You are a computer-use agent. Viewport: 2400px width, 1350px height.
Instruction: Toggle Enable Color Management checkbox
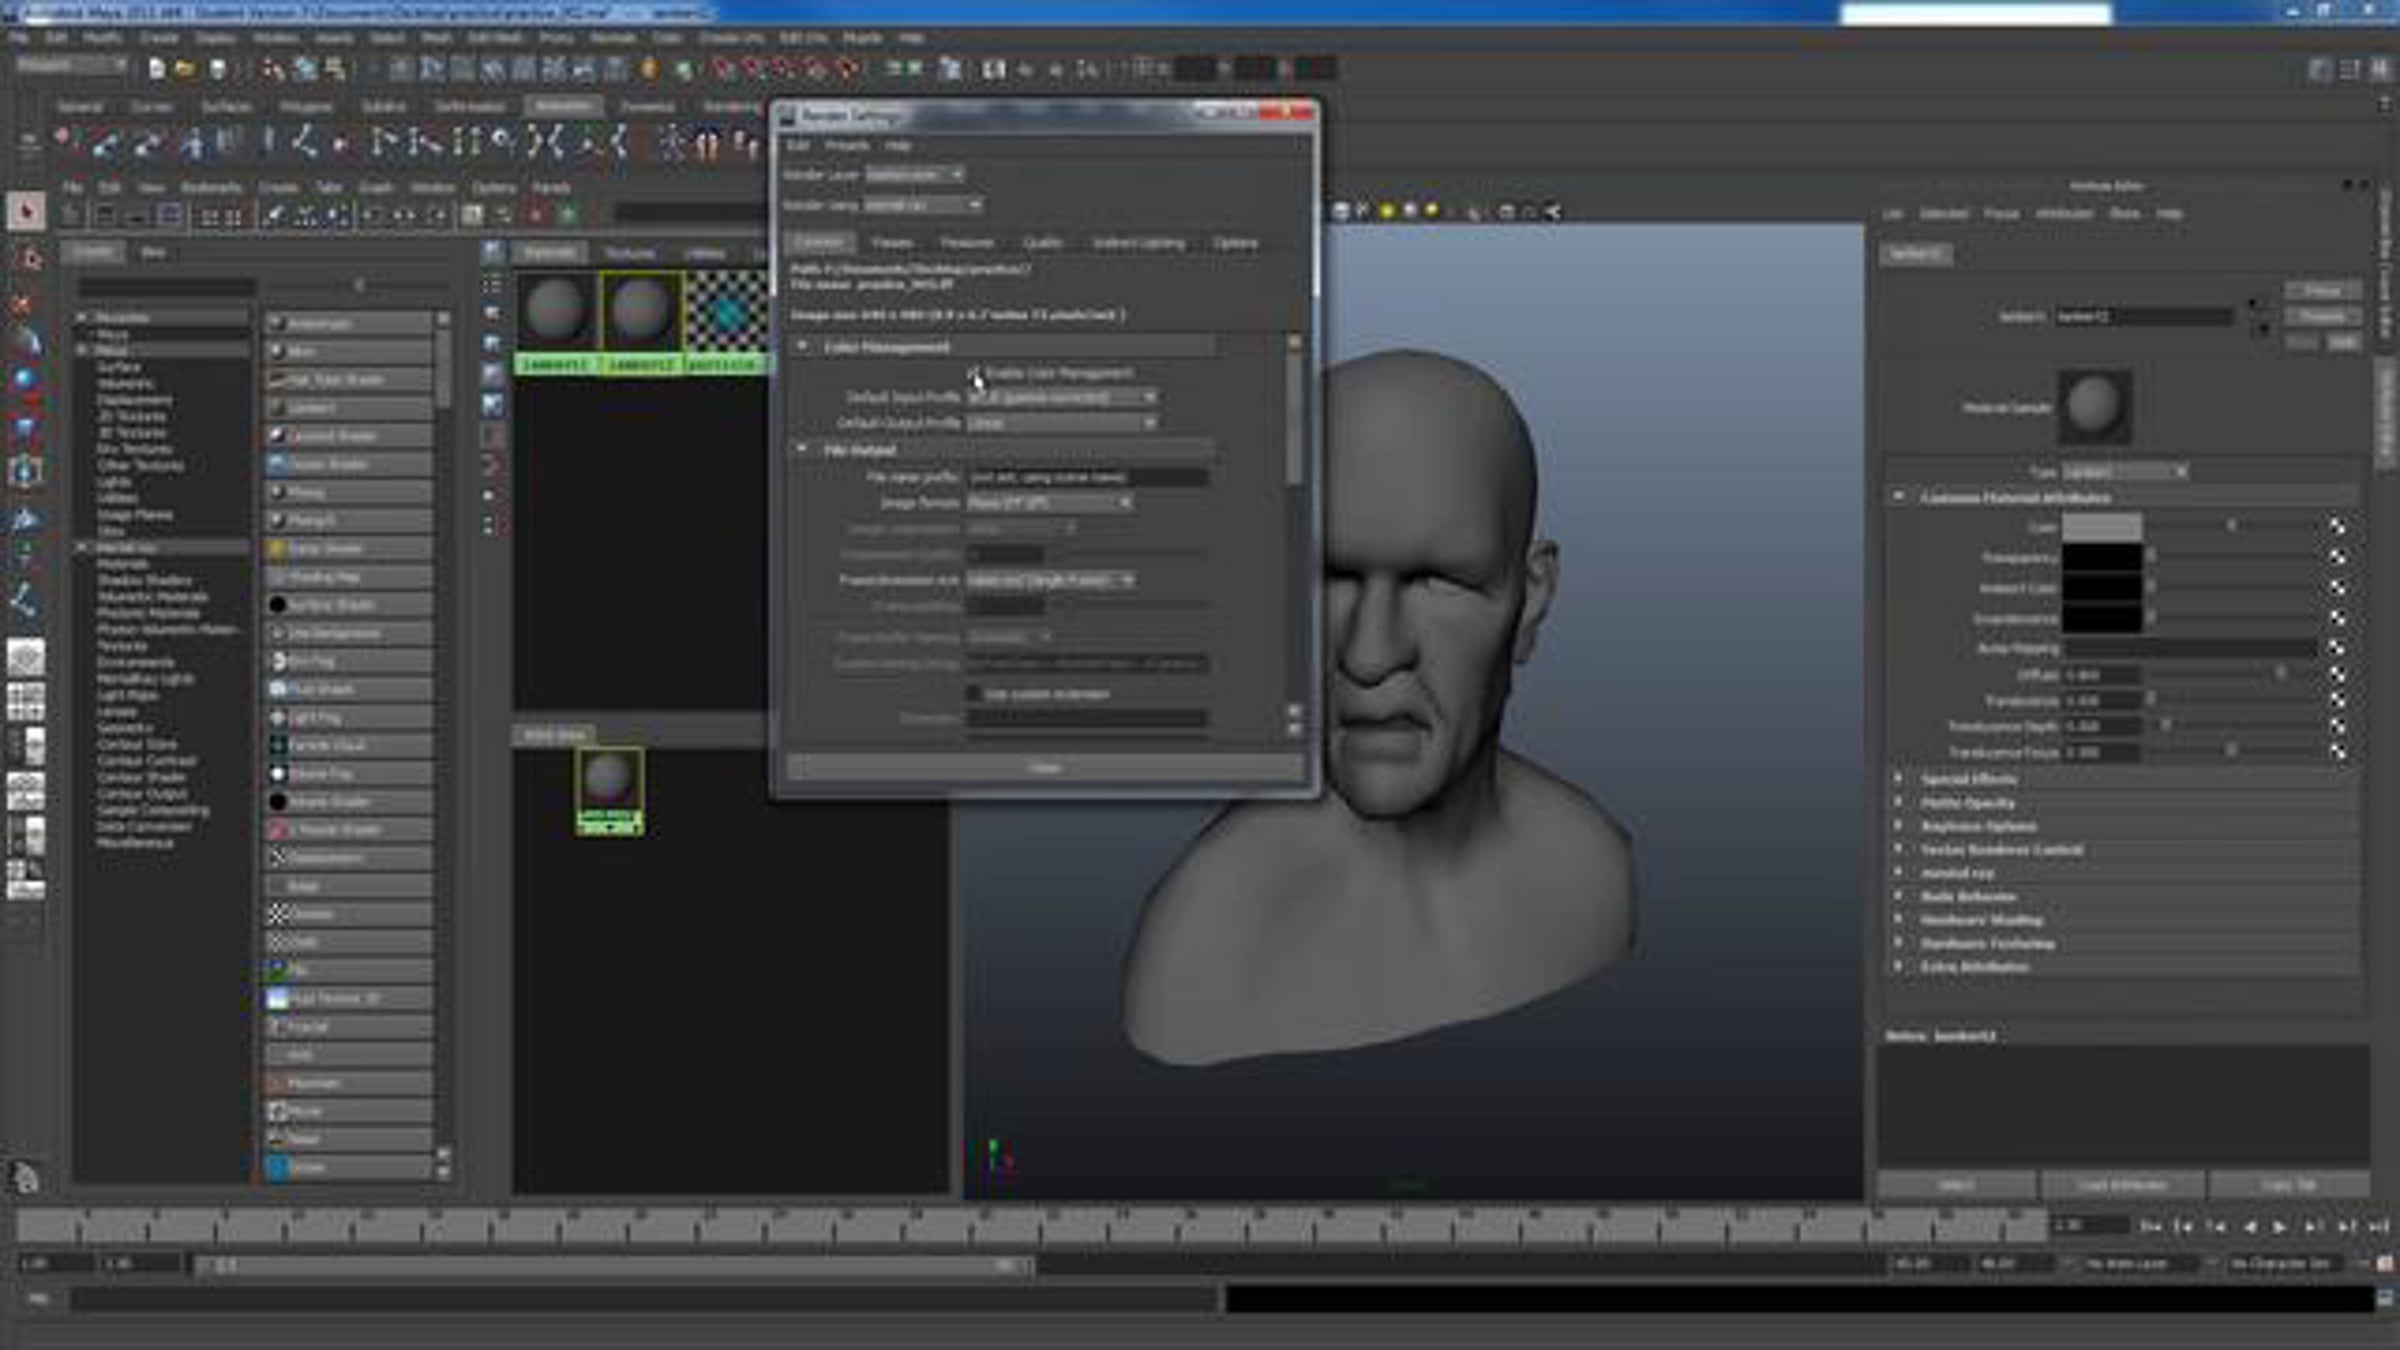pyautogui.click(x=974, y=373)
